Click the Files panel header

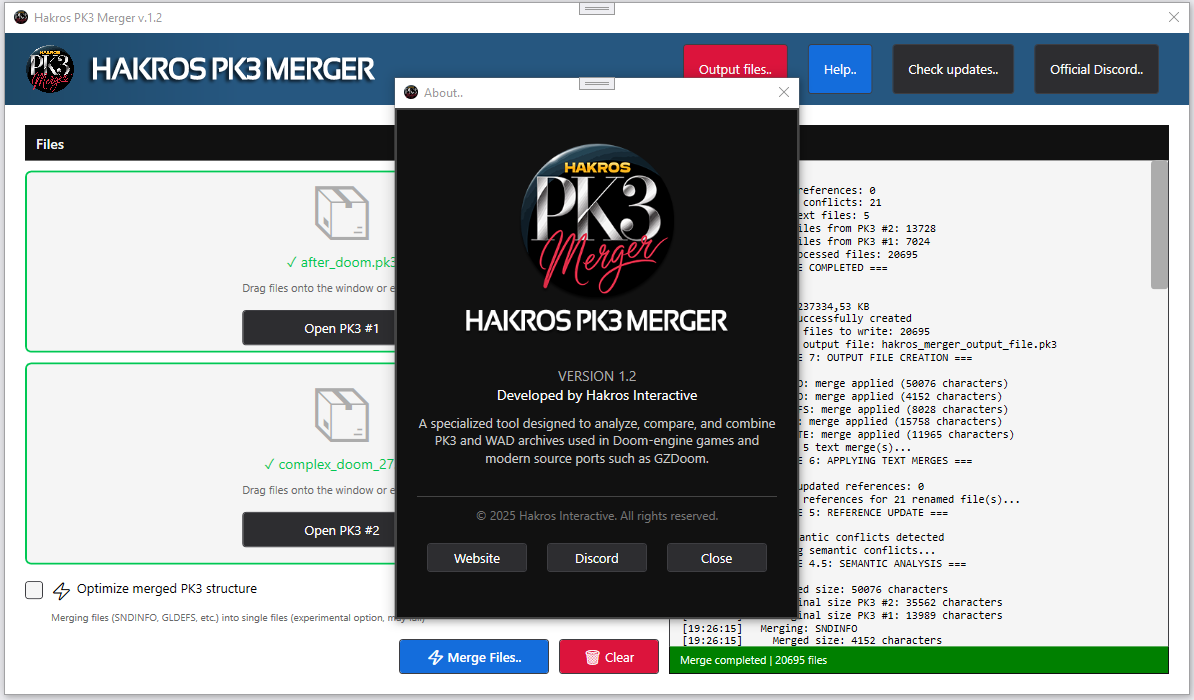click(210, 144)
